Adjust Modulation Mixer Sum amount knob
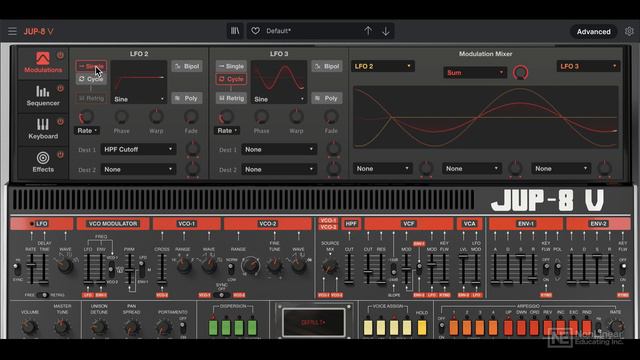This screenshot has height=360, width=640. (520, 73)
